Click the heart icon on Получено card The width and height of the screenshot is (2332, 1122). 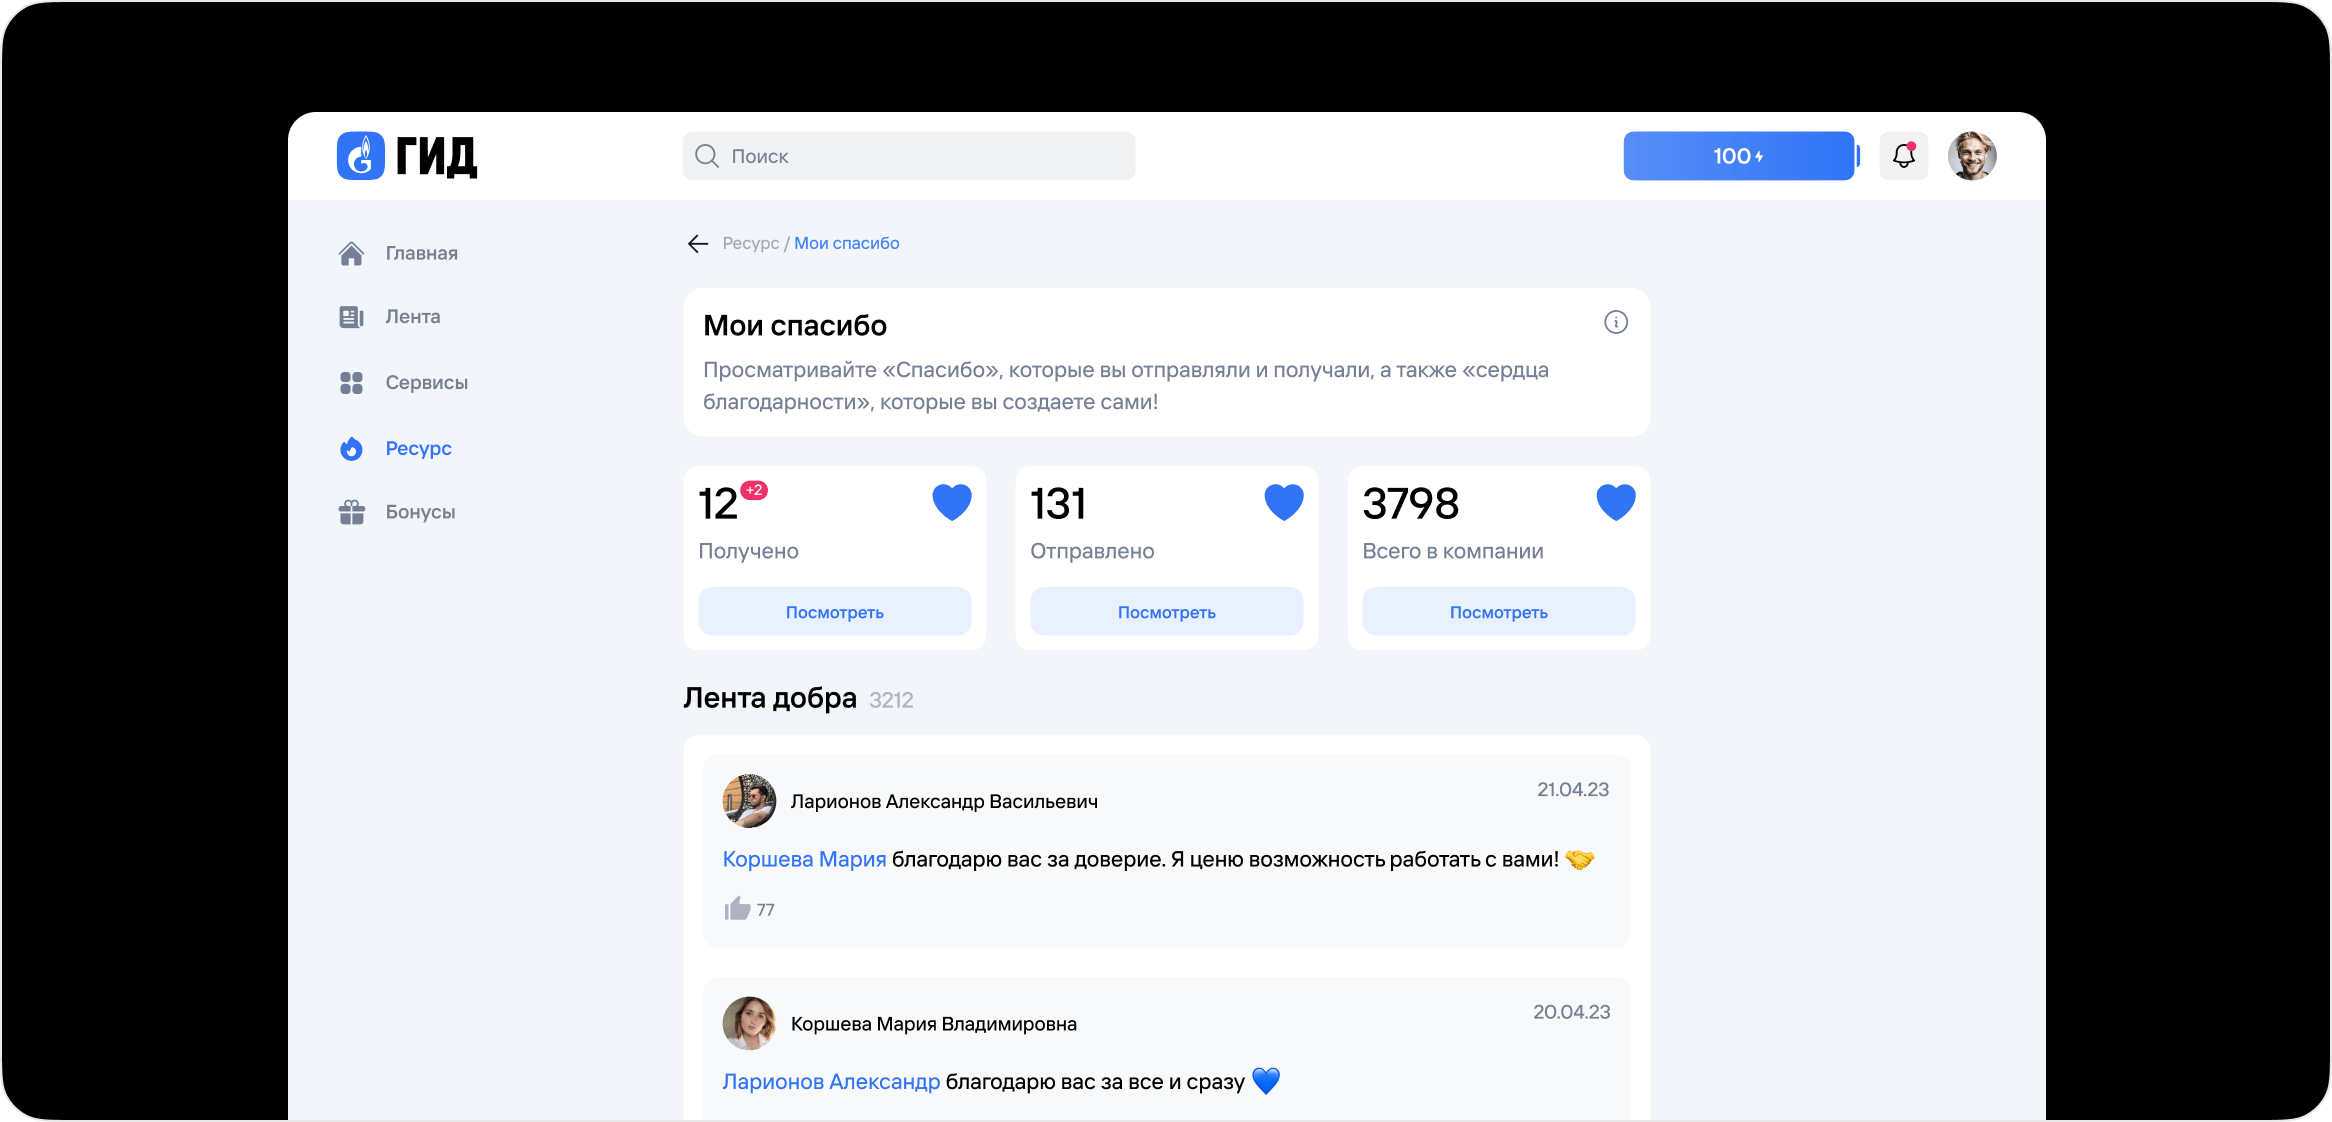[x=952, y=502]
